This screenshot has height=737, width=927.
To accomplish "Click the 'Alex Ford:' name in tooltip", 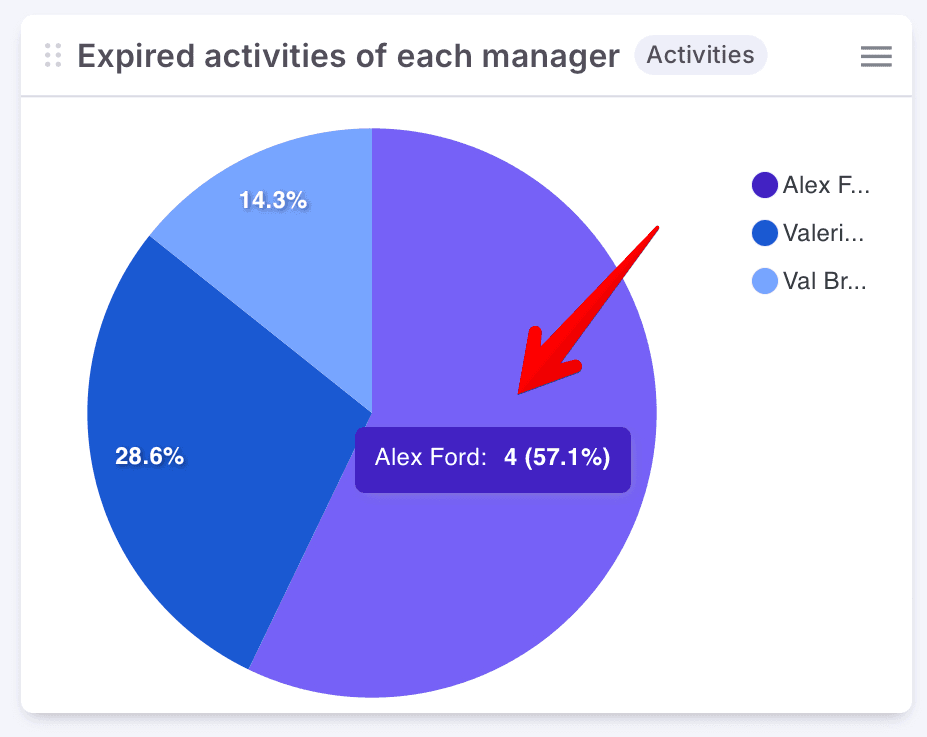I will coord(430,458).
